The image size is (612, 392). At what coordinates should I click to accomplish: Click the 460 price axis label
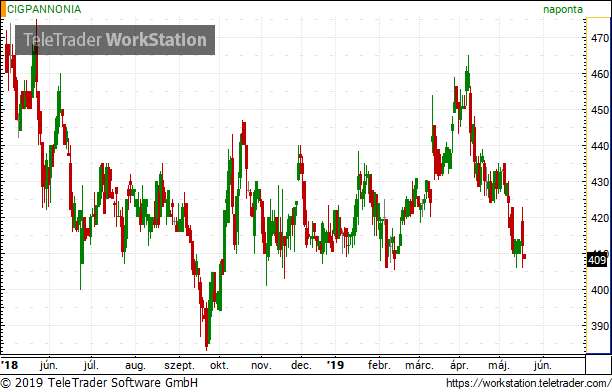pyautogui.click(x=600, y=74)
